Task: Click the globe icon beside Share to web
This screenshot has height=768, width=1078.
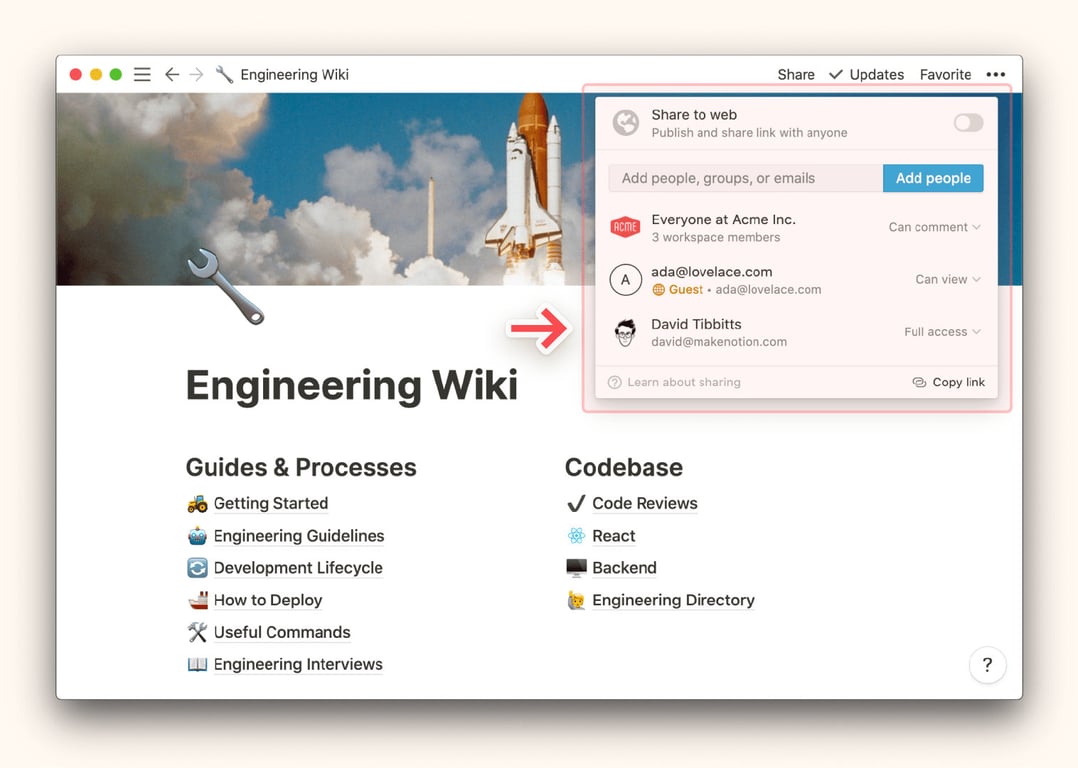Action: pyautogui.click(x=626, y=123)
